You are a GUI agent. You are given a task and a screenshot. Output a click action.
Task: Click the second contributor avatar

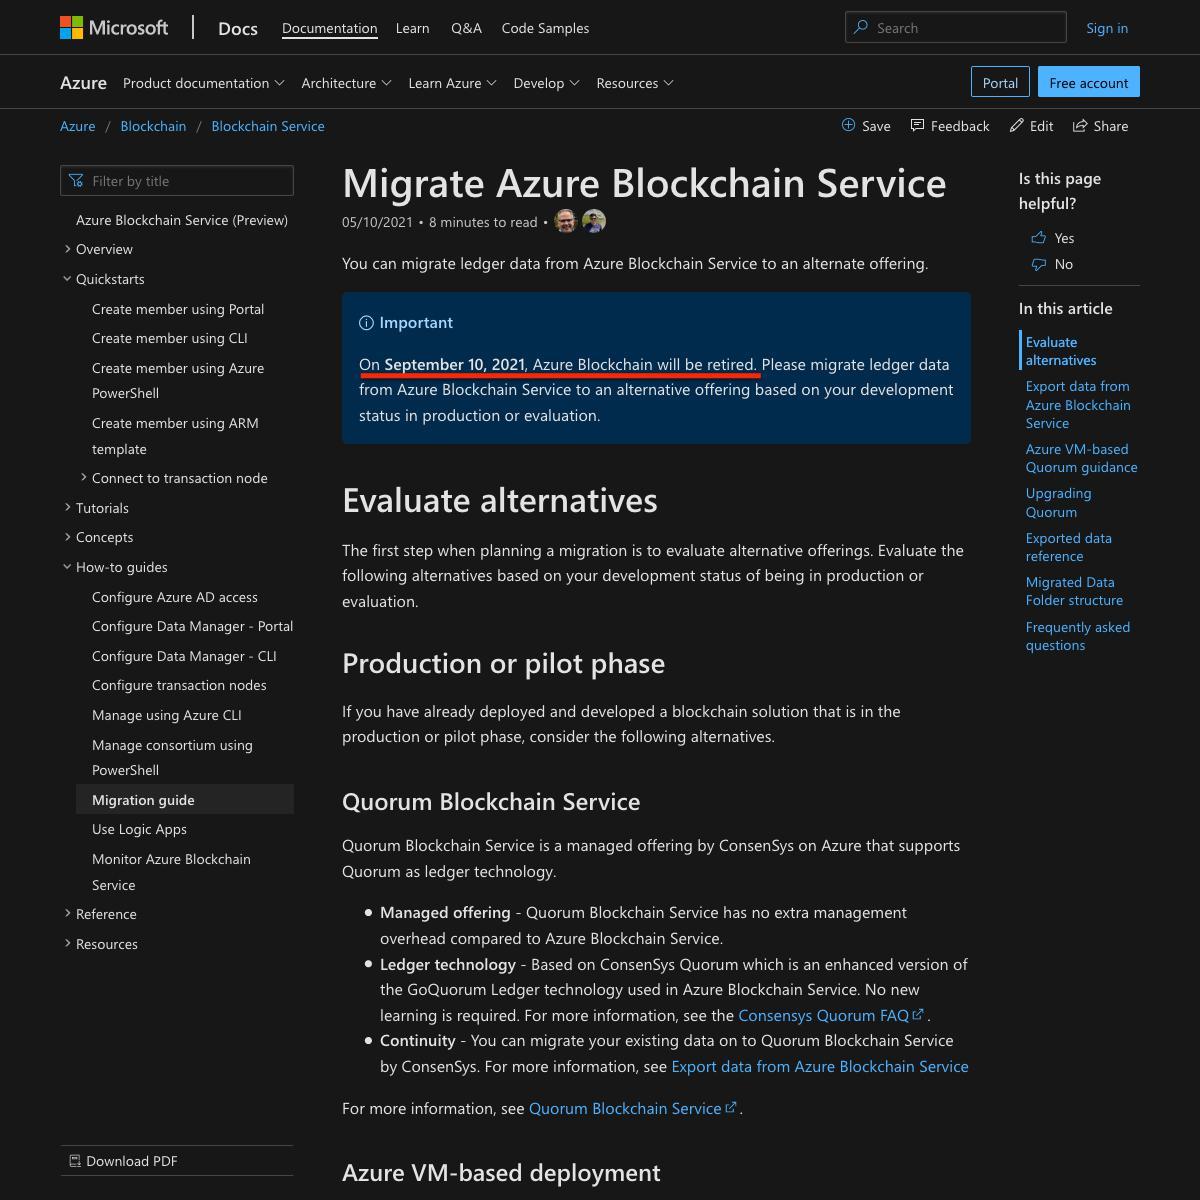pyautogui.click(x=594, y=222)
